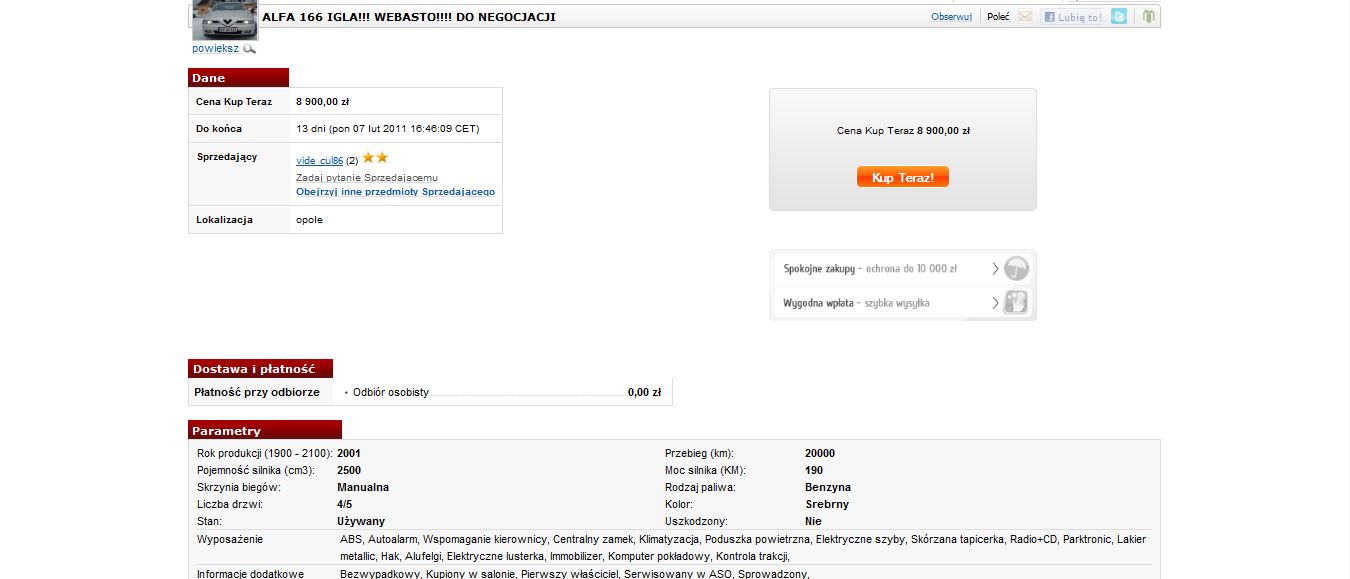Click the fuel type value Benzyna
This screenshot has width=1350, height=579.
pos(828,487)
